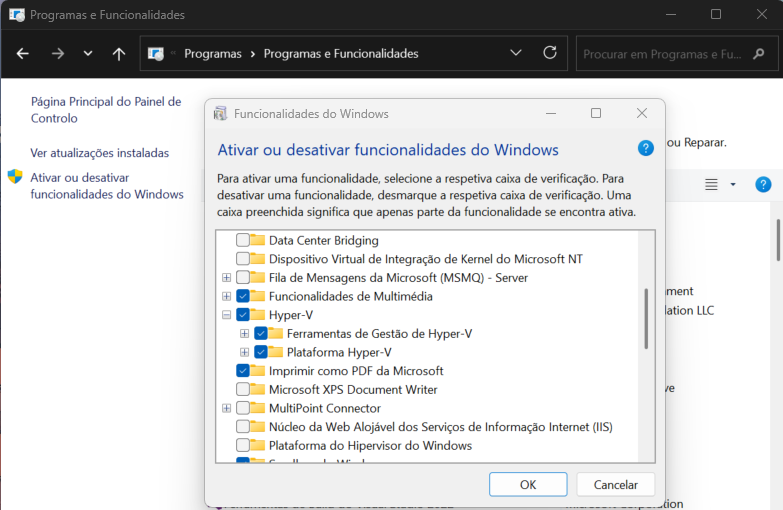Click the blue help icon in the main window

click(763, 185)
